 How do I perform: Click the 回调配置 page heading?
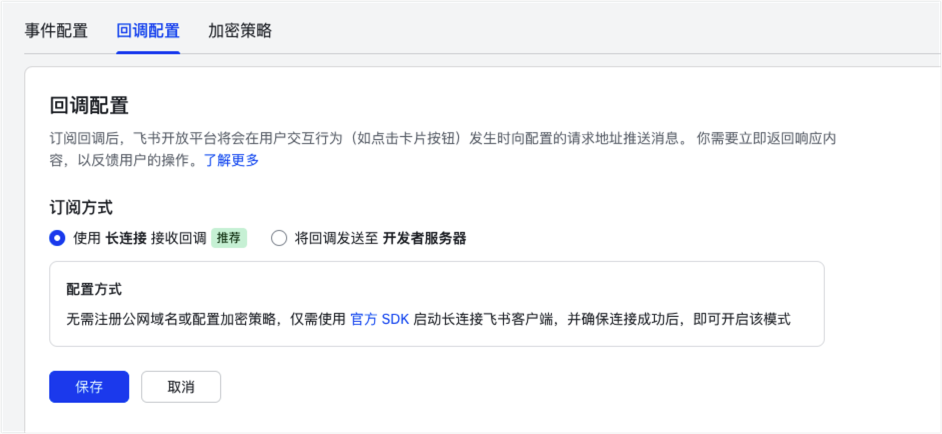[89, 105]
